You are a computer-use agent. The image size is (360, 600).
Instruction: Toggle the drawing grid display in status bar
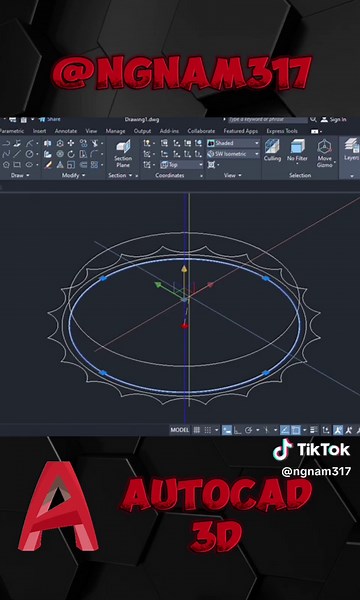(197, 430)
